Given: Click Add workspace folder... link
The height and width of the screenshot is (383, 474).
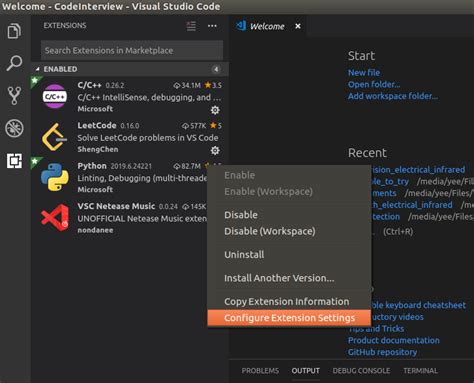Looking at the screenshot, I should click(393, 96).
